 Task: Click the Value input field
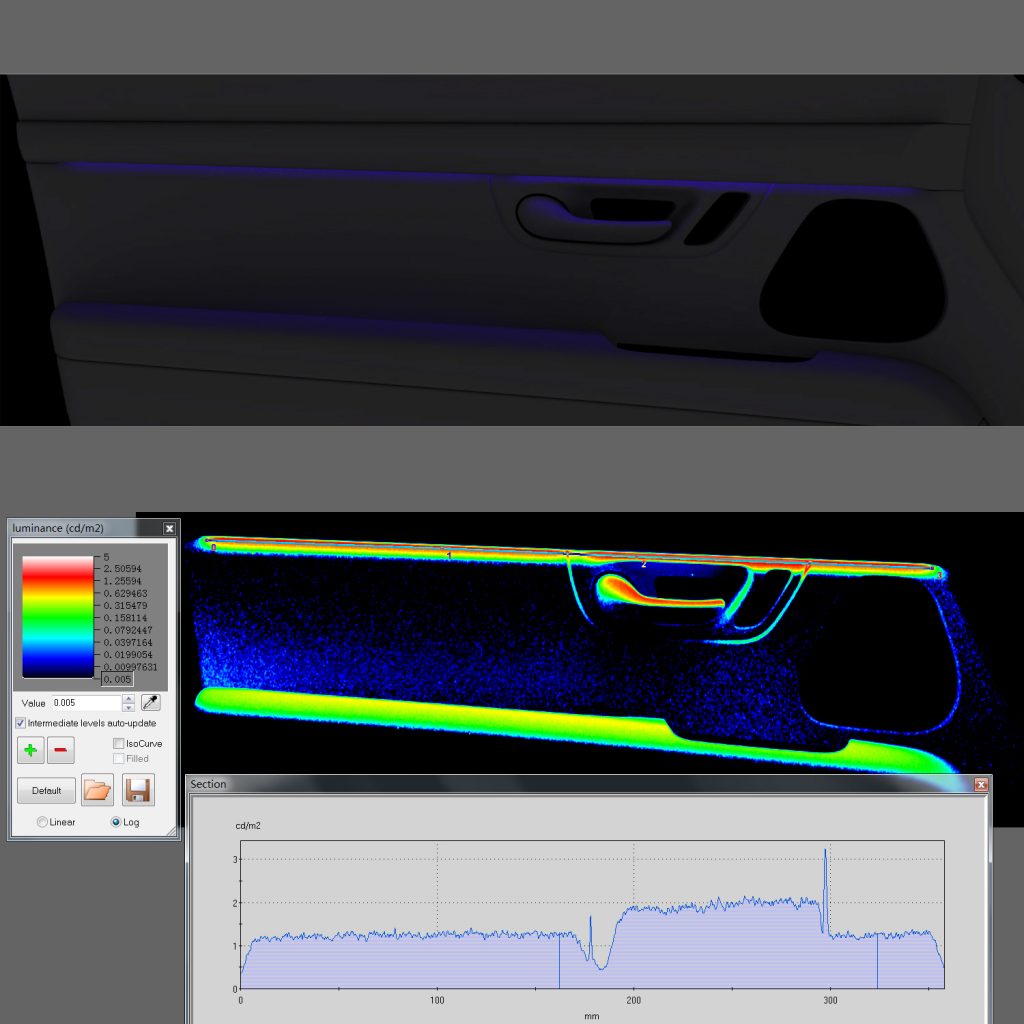[84, 703]
